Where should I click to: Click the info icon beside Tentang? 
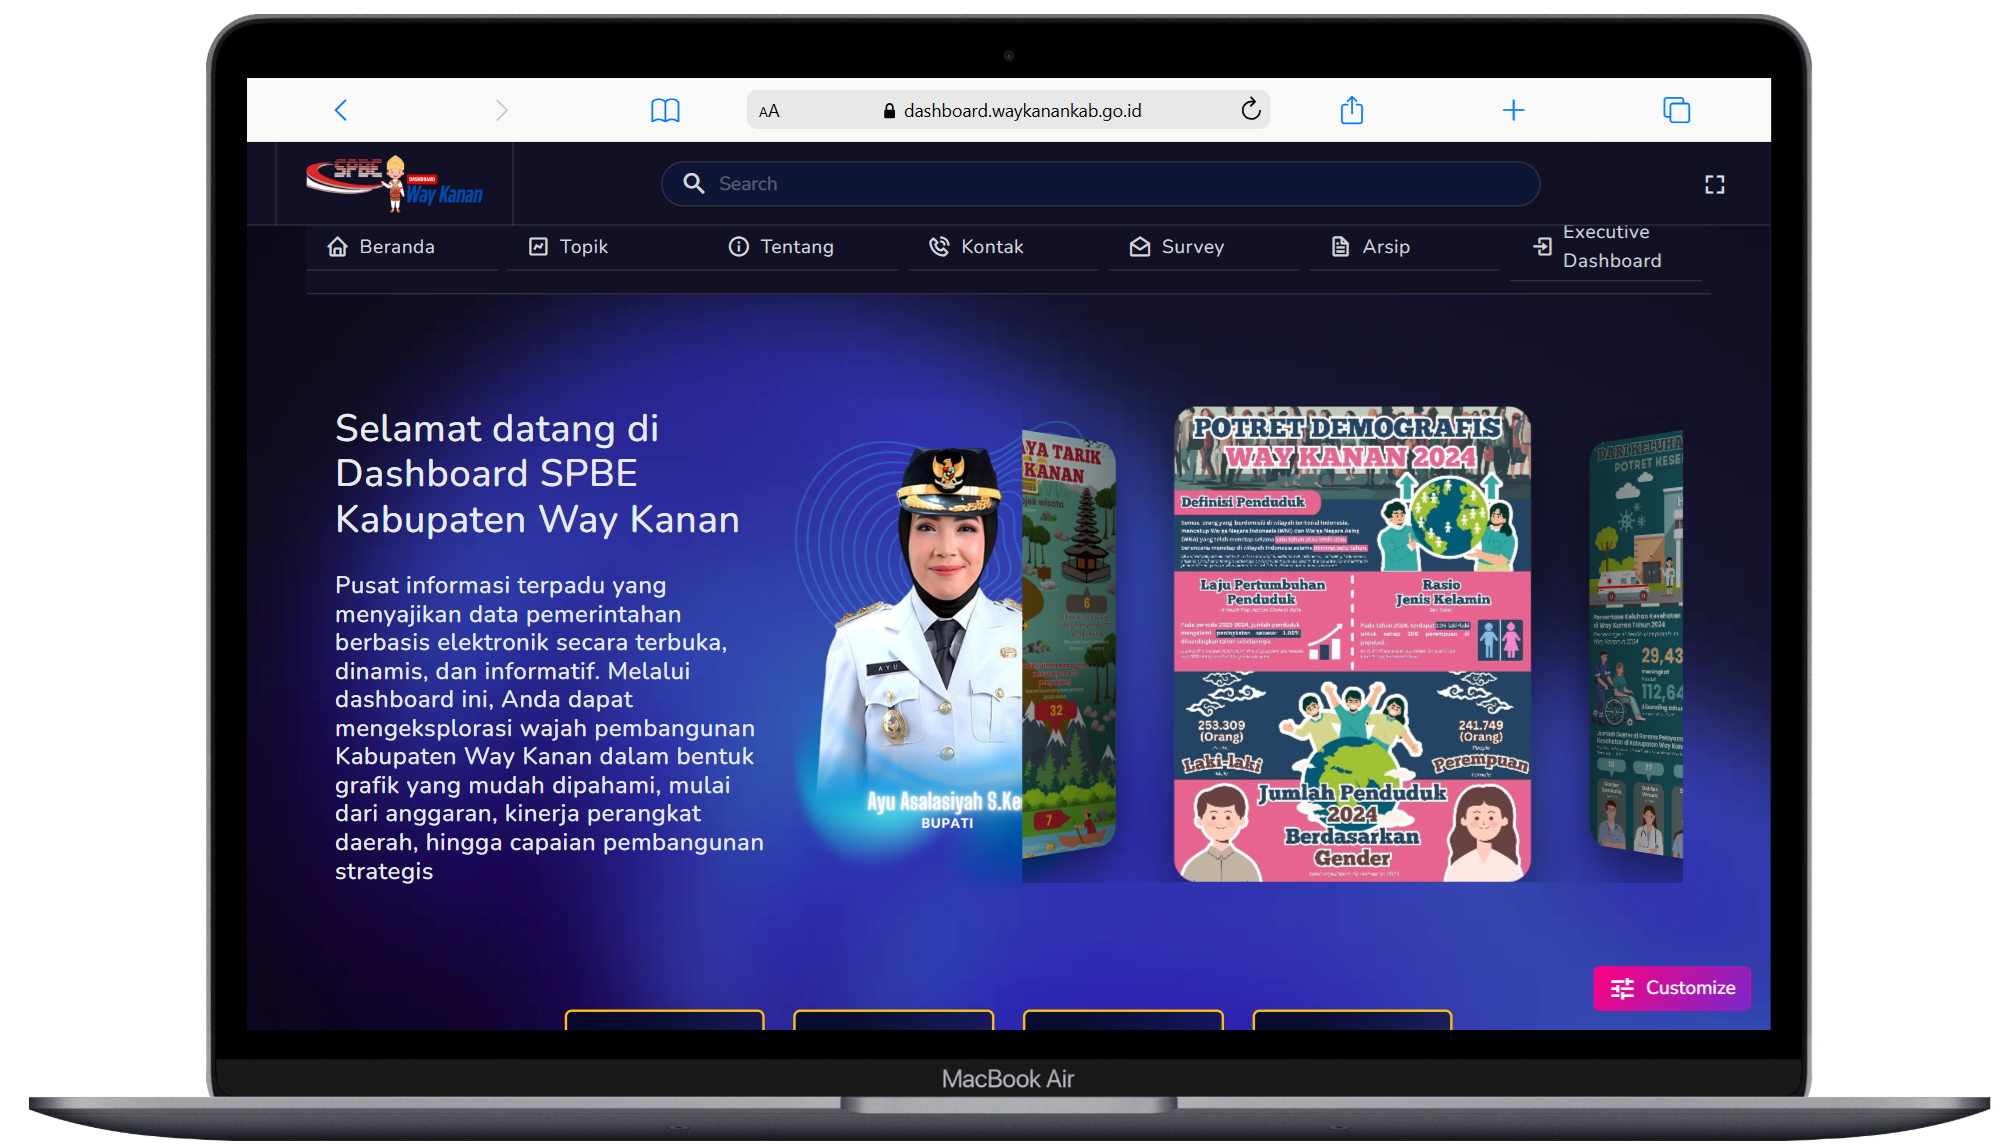739,247
